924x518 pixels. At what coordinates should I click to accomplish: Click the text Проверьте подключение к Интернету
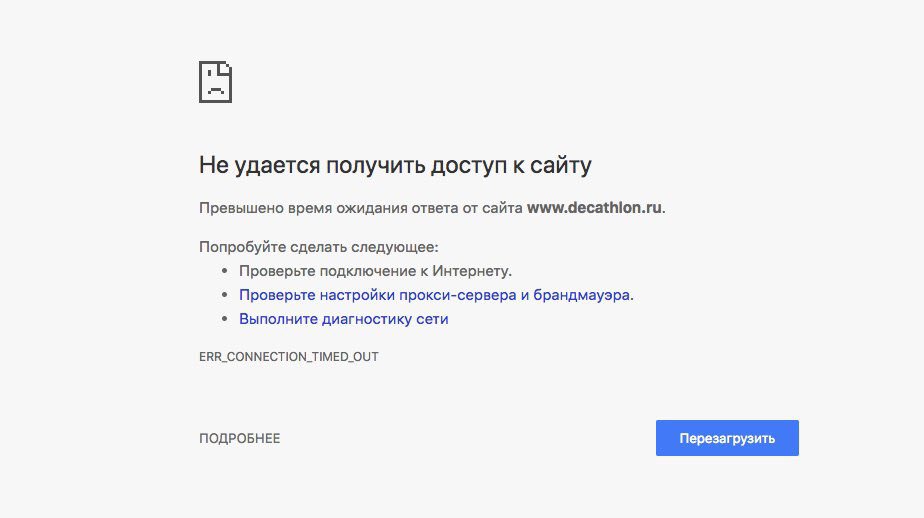(x=375, y=271)
